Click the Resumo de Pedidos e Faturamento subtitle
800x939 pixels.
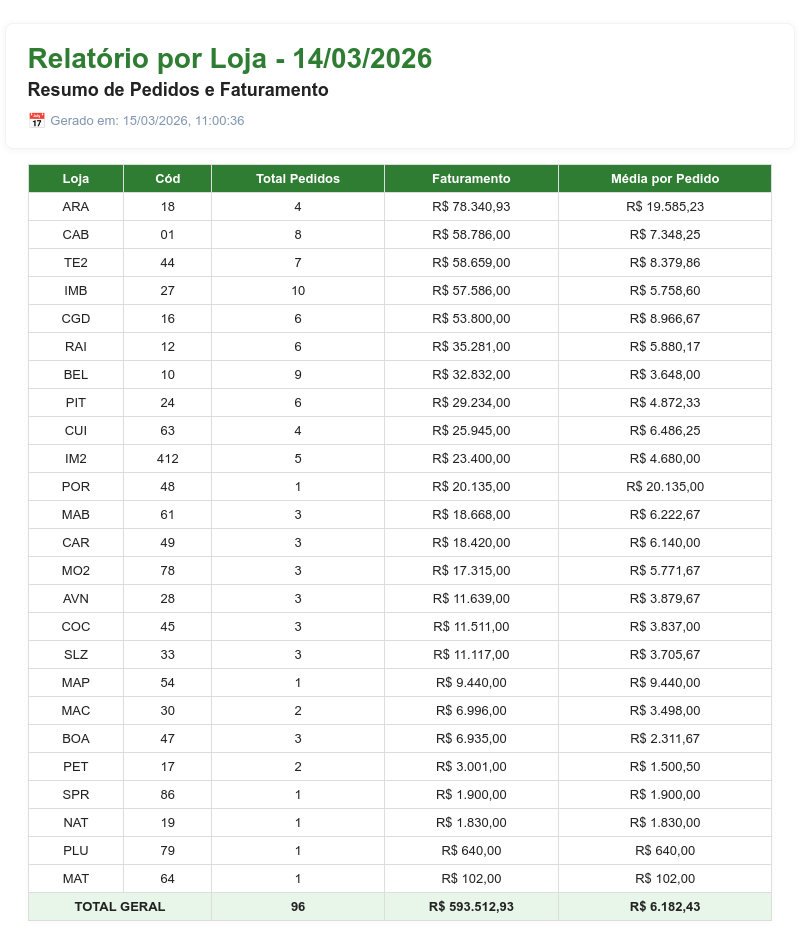[178, 90]
